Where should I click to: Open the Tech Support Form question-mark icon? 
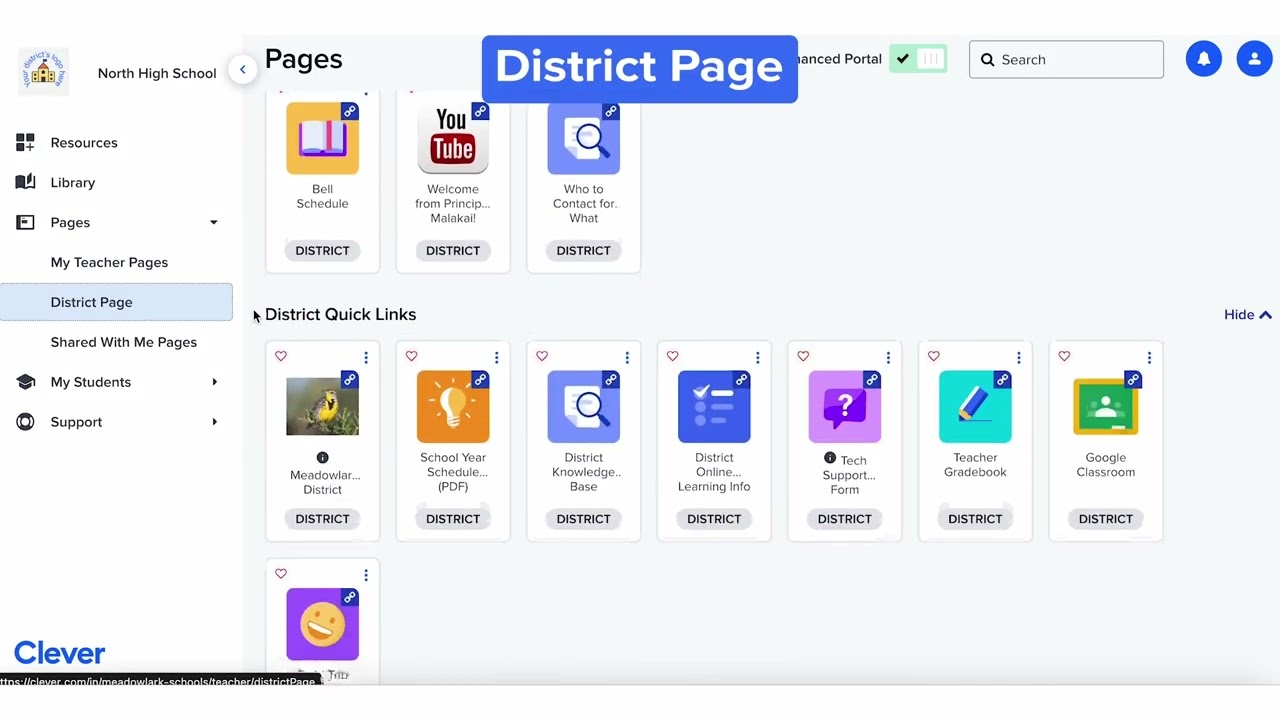[844, 407]
